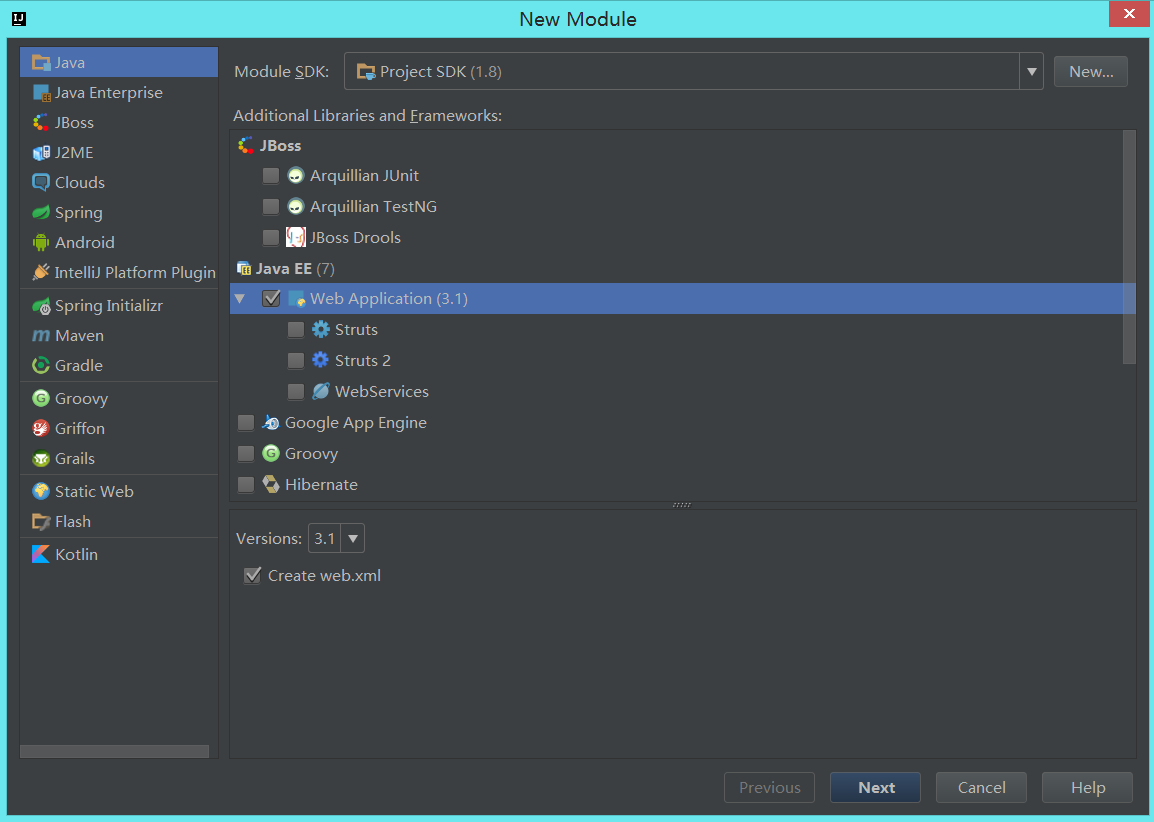Click the Struts 2 gear icon
The height and width of the screenshot is (822, 1154).
(x=321, y=361)
